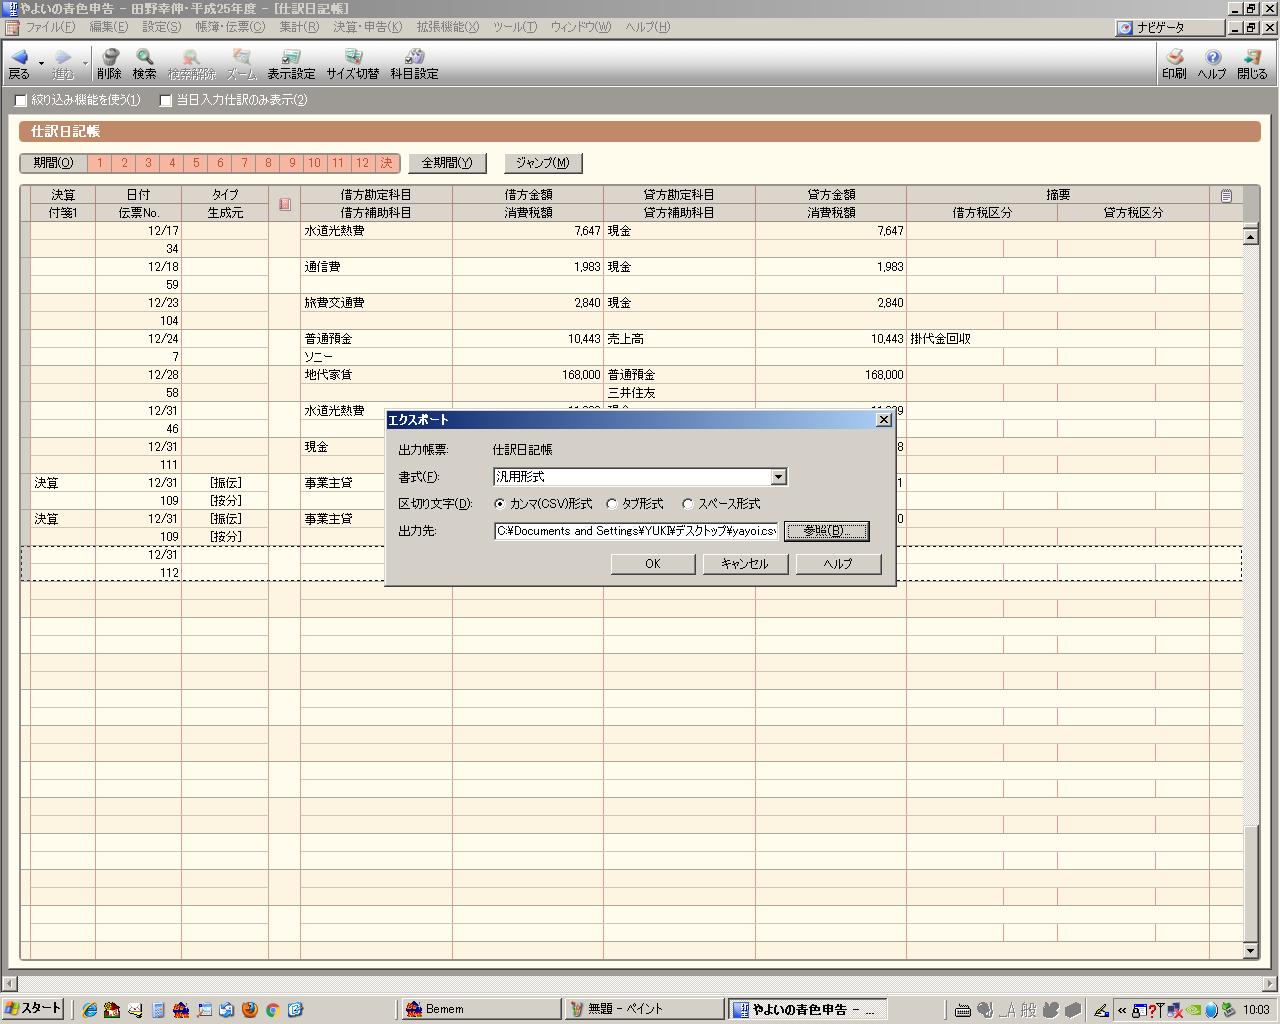Open the ナビゲータ navigator panel
The image size is (1280, 1024).
coord(1171,28)
